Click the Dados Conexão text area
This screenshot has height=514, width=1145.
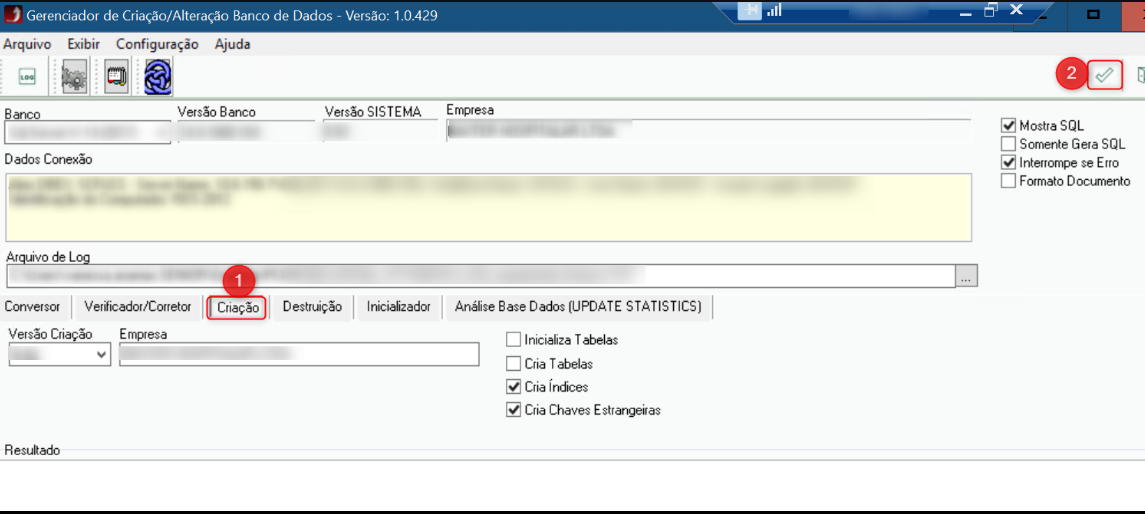tap(488, 207)
